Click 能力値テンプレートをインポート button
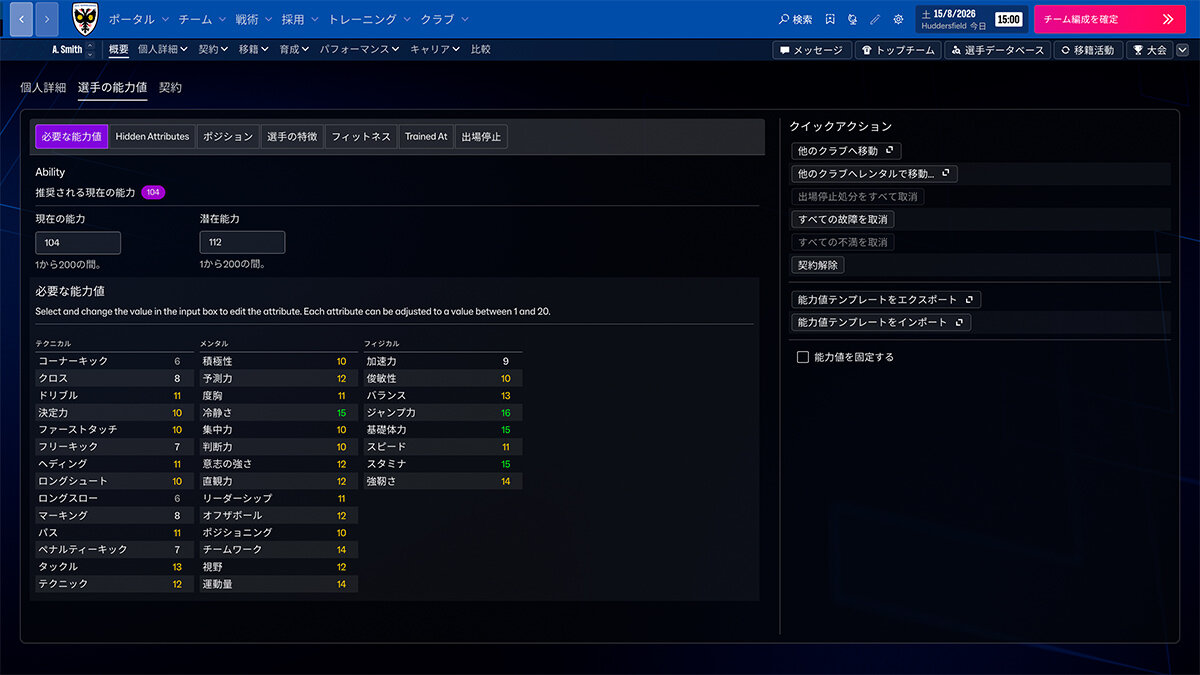Viewport: 1200px width, 675px height. click(x=880, y=323)
